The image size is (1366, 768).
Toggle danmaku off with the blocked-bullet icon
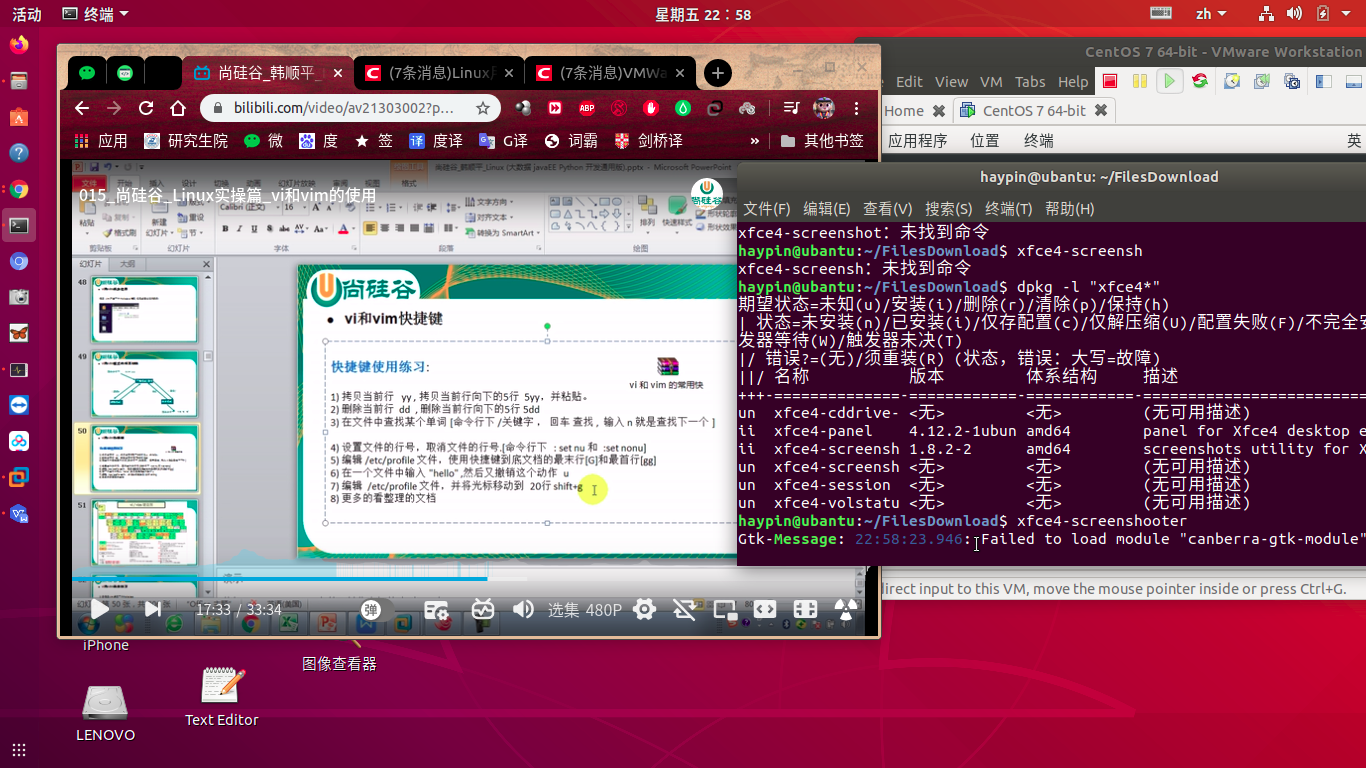coord(684,608)
